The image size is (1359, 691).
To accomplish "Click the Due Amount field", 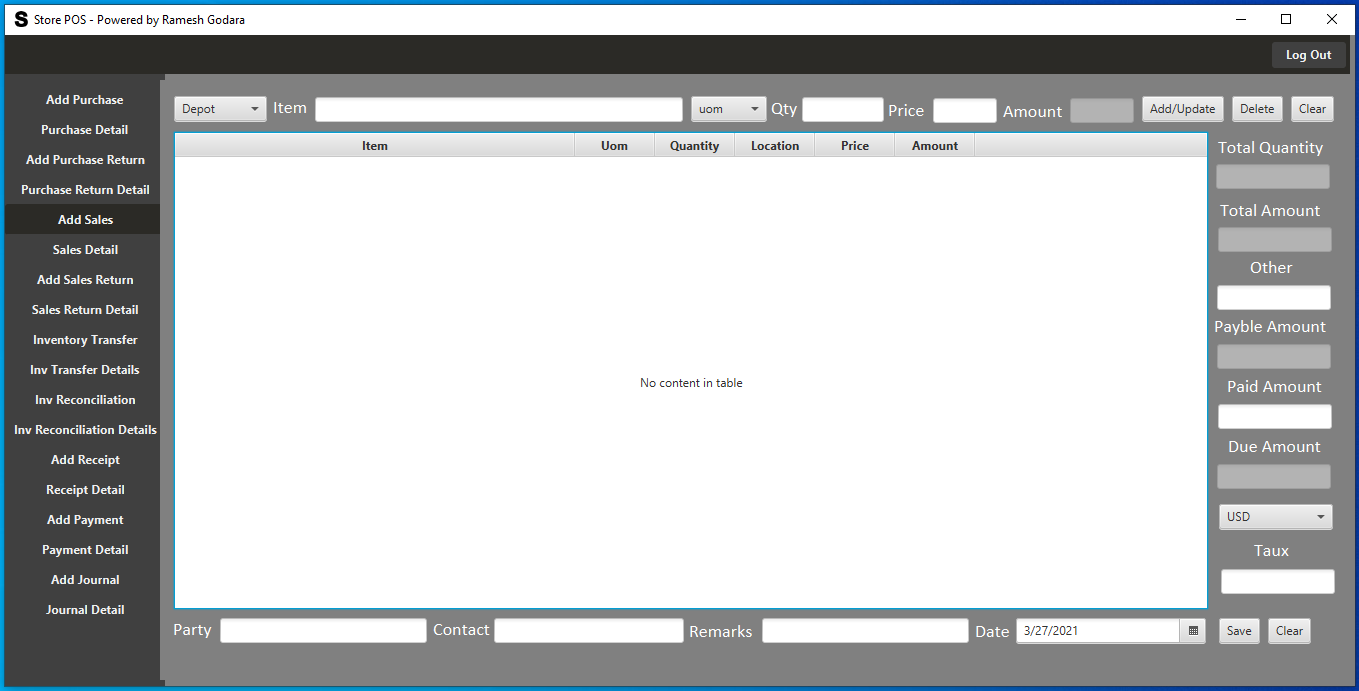I will pos(1274,477).
